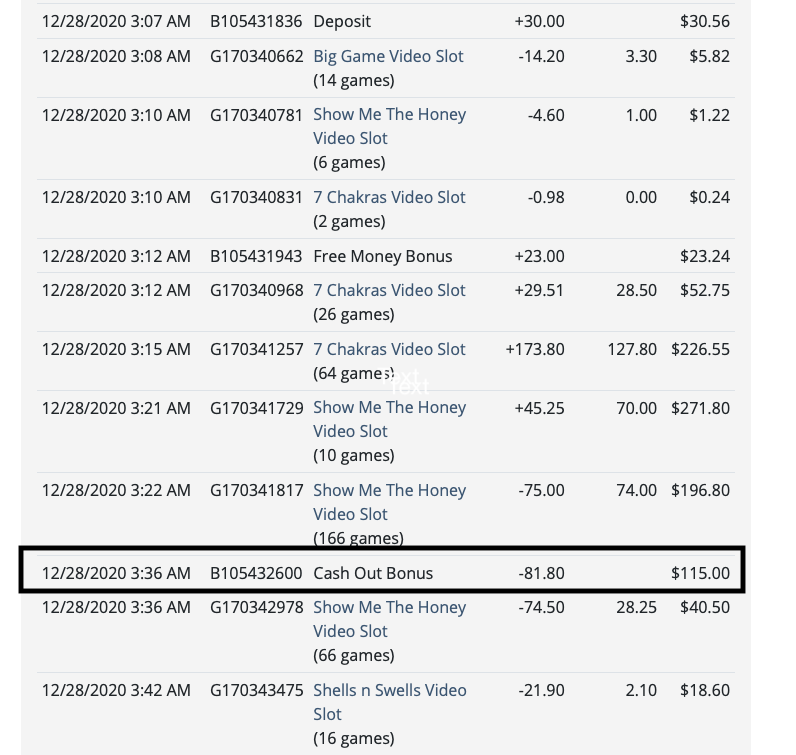Open 7 Chakras Video Slot link with 2 games
Viewport: 796px width, 755px height.
389,197
